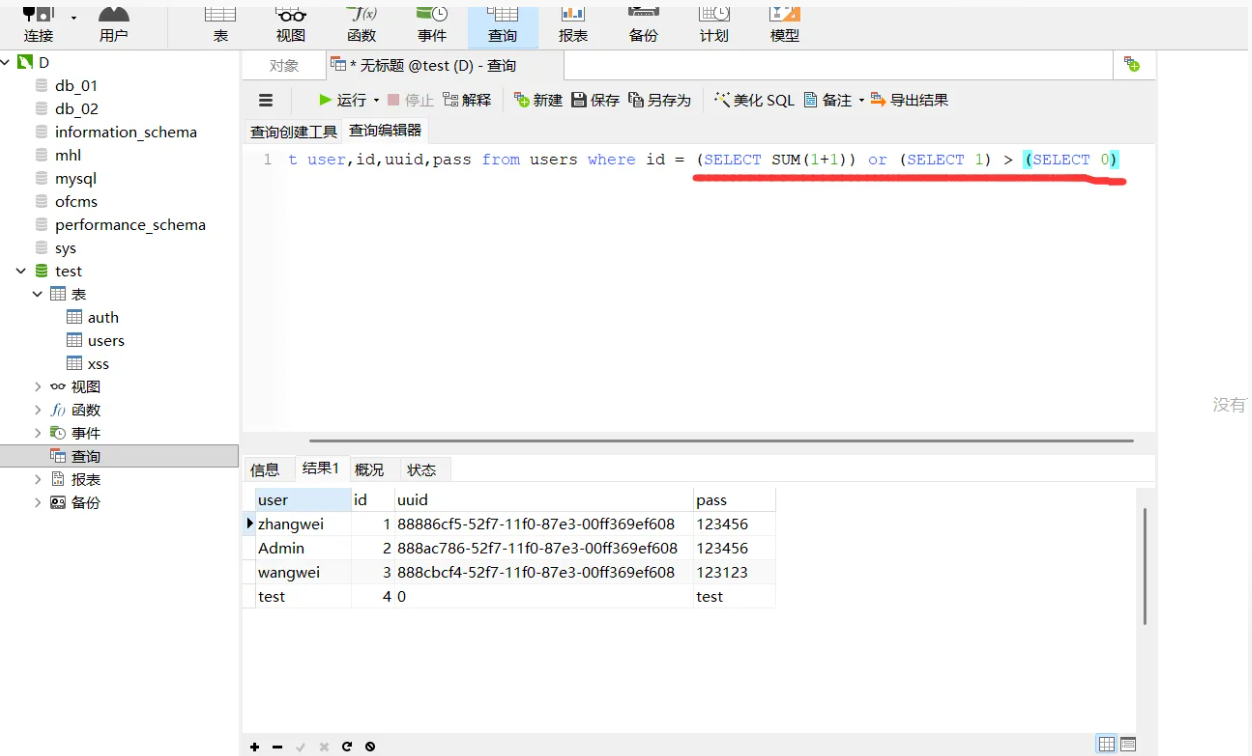Open the 信息 results tab

click(x=265, y=470)
